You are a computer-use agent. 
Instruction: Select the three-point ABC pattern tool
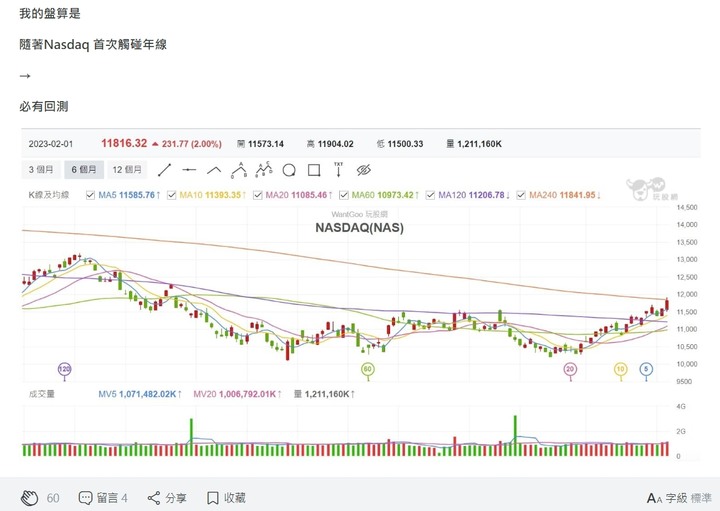[x=239, y=169]
